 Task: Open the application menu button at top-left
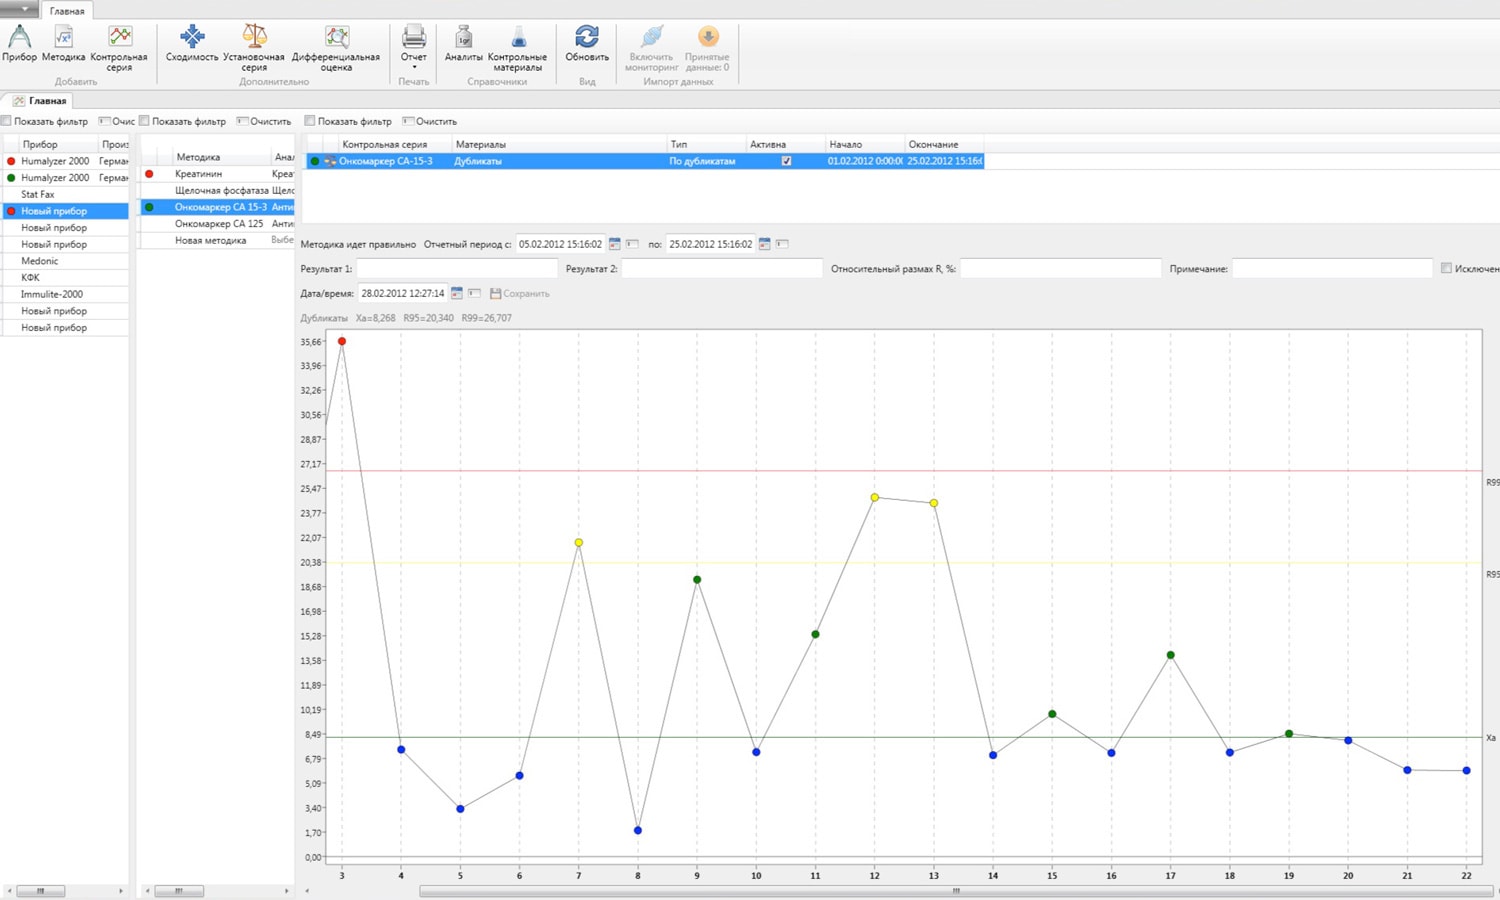coord(19,9)
